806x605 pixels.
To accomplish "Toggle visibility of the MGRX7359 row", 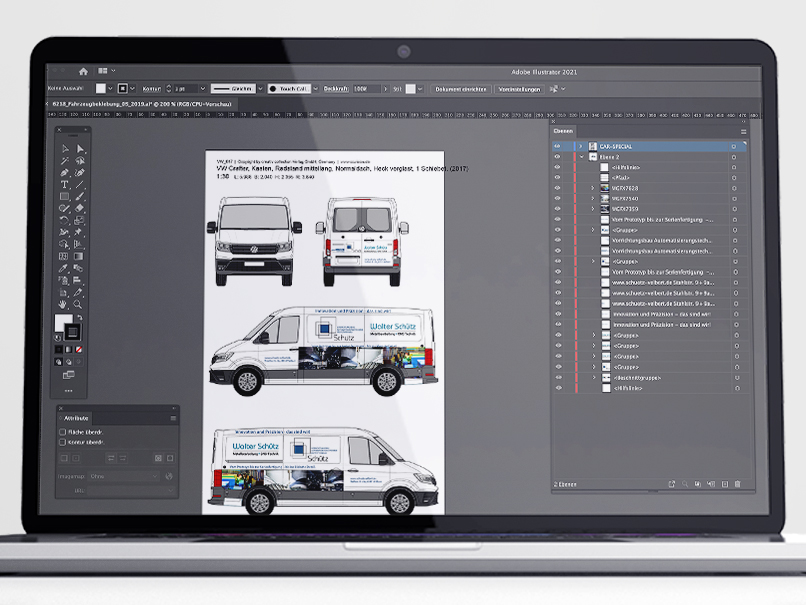I will tap(557, 209).
